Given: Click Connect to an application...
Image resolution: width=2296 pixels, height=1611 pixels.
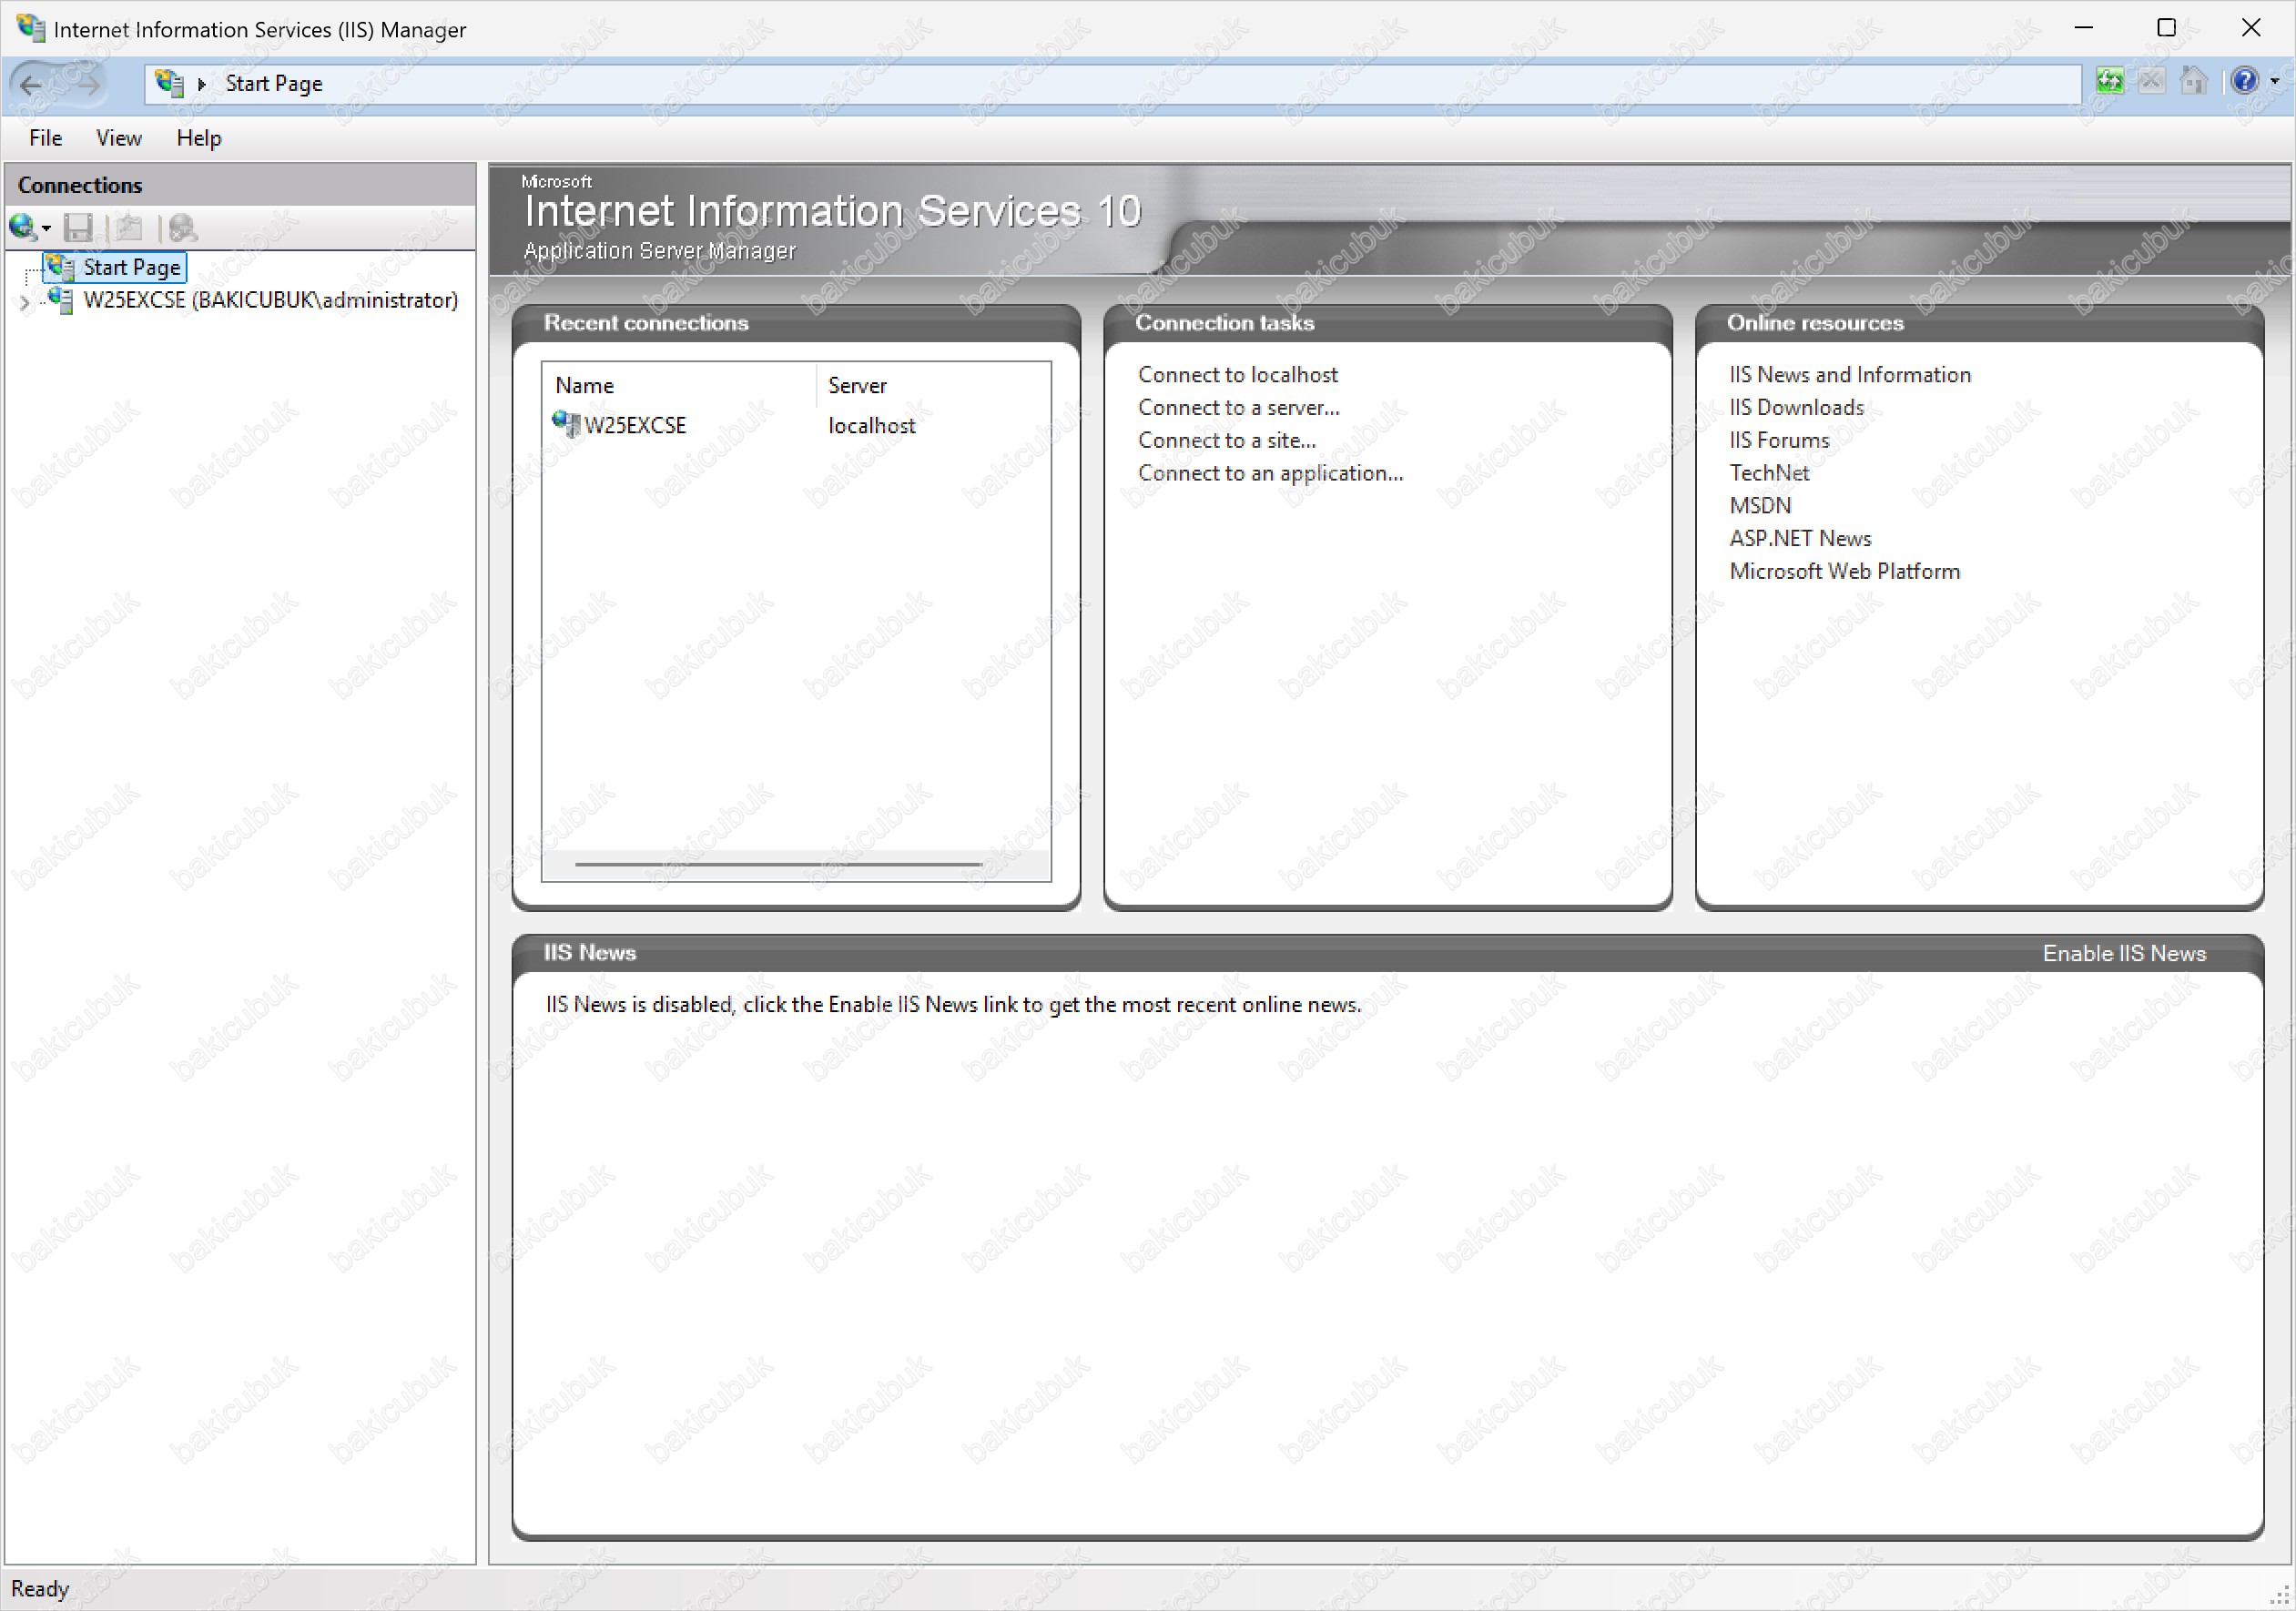Looking at the screenshot, I should pos(1271,473).
